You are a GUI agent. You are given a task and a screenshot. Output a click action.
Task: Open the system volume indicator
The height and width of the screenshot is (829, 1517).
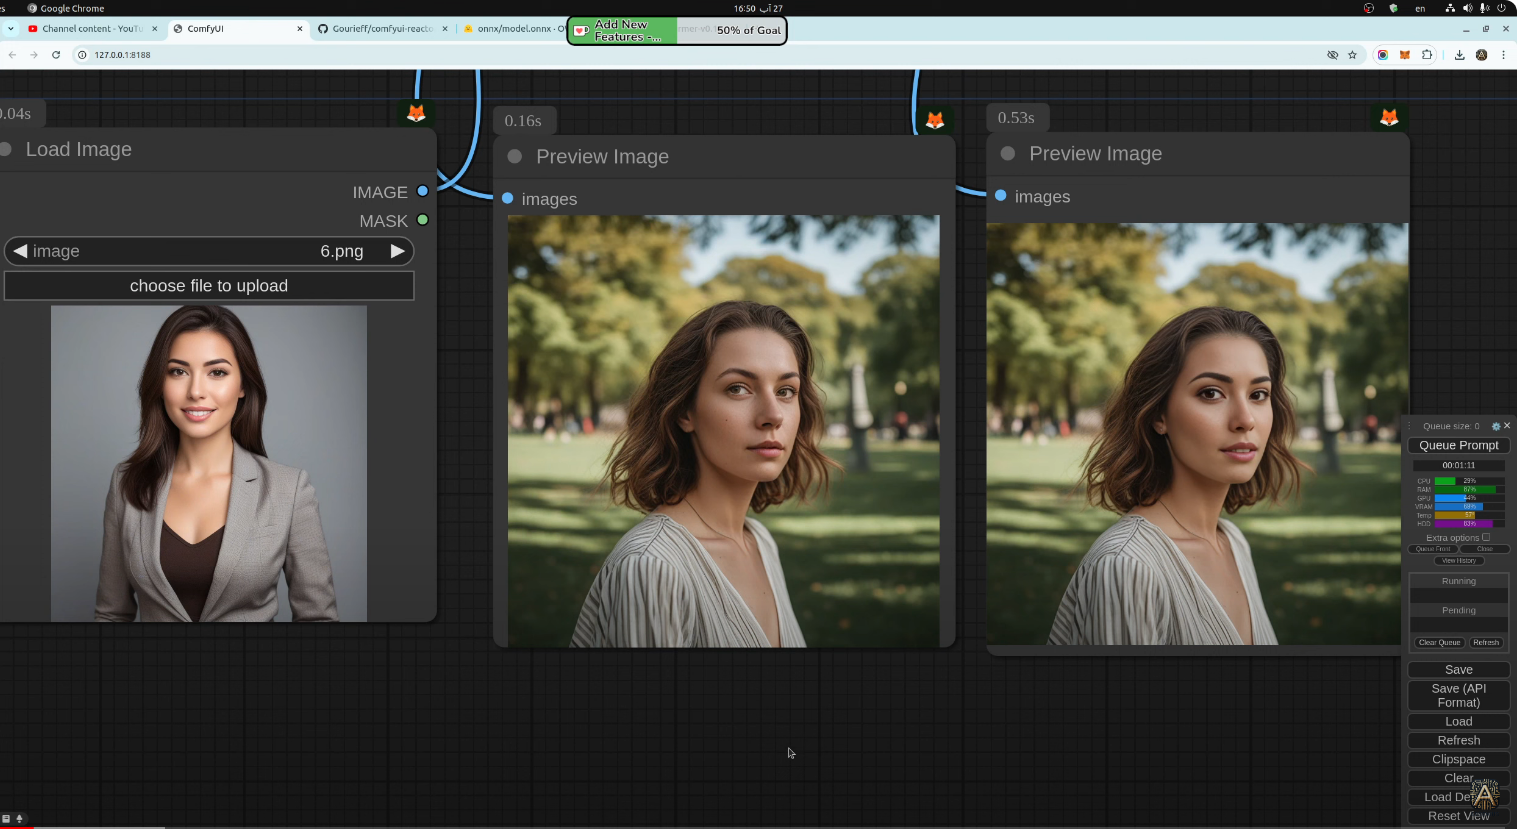(1467, 8)
